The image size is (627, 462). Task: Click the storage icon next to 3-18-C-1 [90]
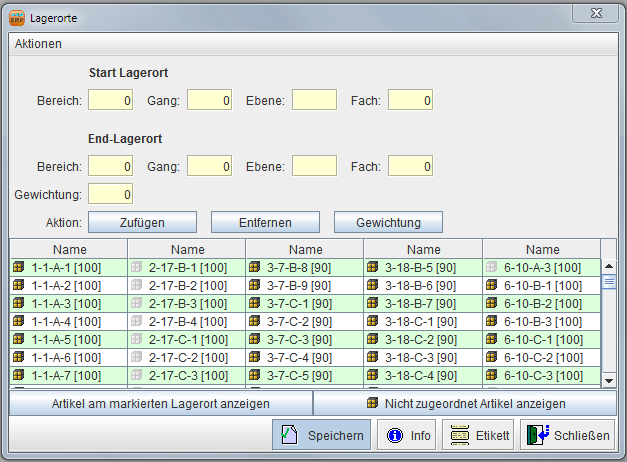[373, 322]
